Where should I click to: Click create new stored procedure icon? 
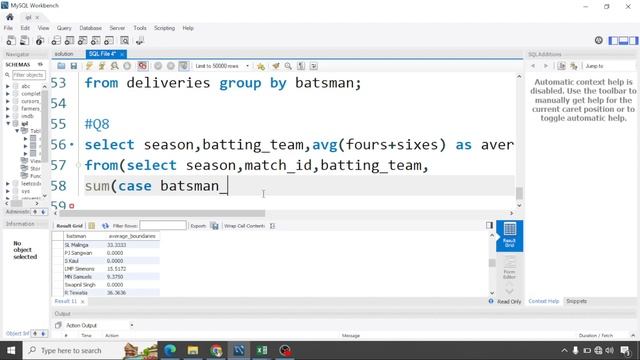click(96, 40)
